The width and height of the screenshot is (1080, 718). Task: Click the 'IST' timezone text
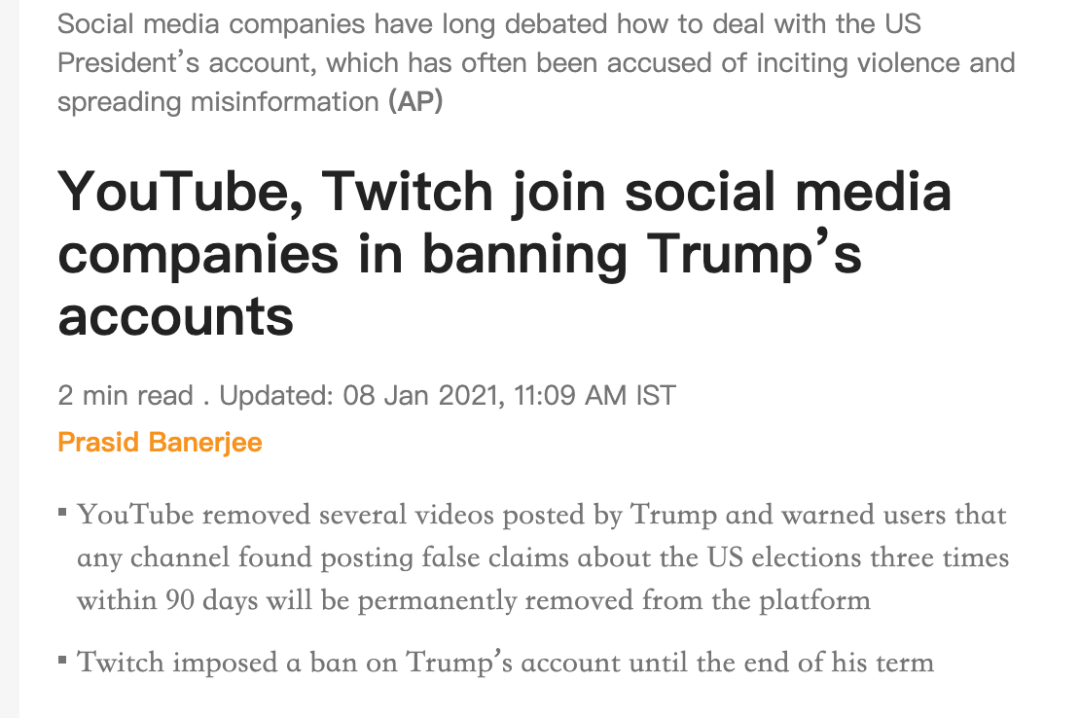pyautogui.click(x=655, y=396)
